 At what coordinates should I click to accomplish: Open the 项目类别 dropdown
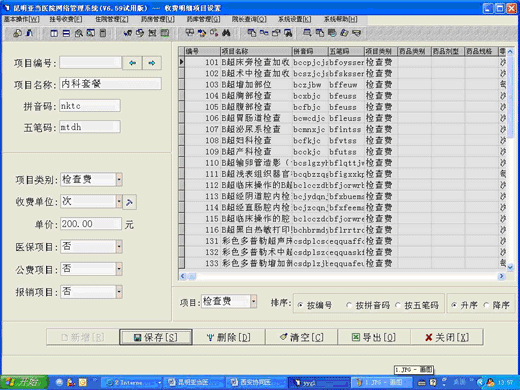119,179
